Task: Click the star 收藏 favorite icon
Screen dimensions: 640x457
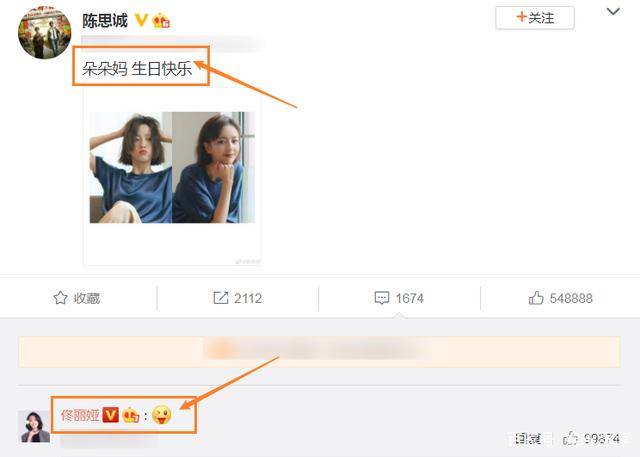Action: (60, 298)
